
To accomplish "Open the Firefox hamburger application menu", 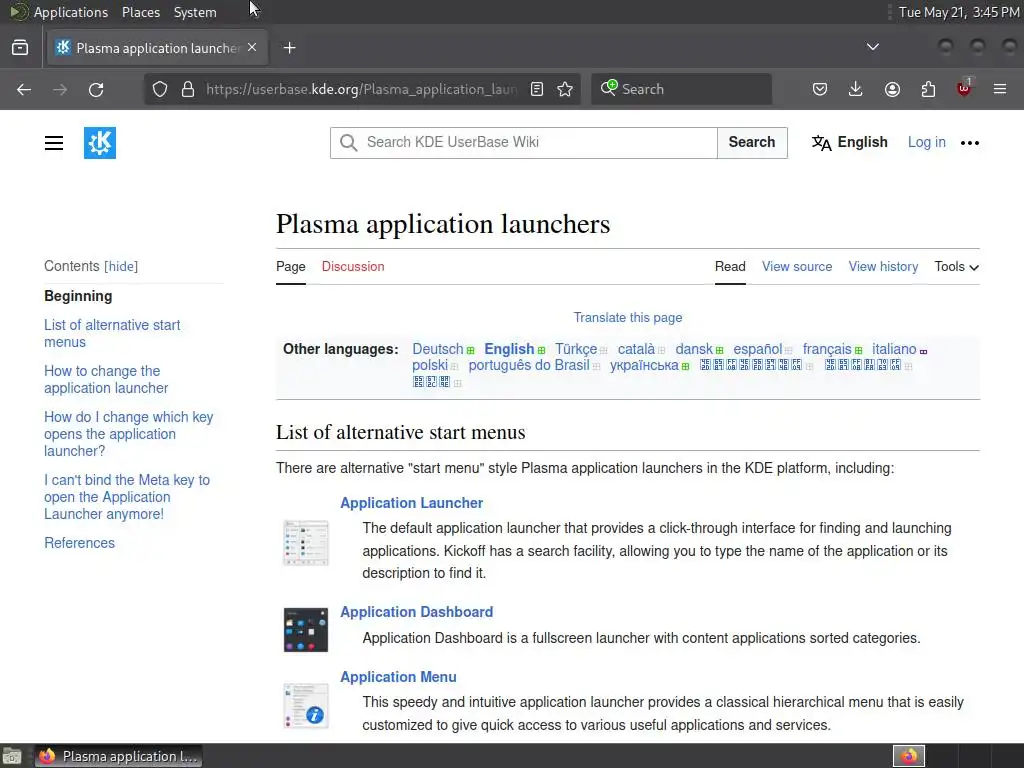I will (x=1000, y=89).
